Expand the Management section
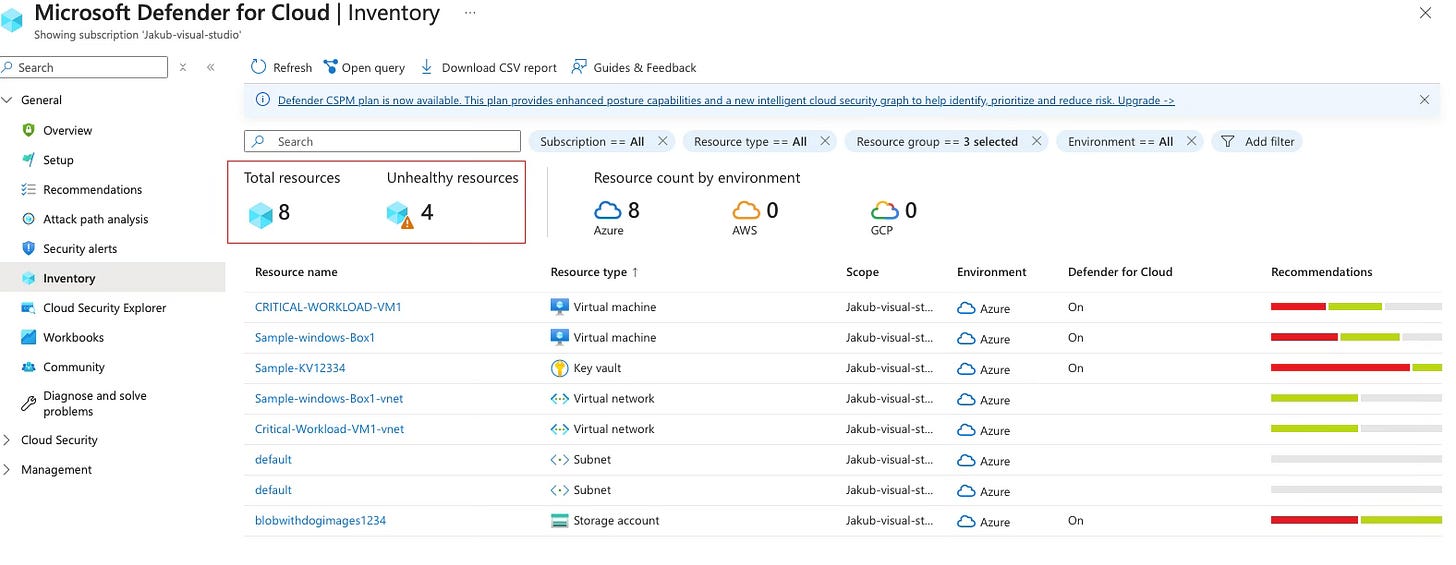Screen dimensions: 1456x565 click(9, 470)
